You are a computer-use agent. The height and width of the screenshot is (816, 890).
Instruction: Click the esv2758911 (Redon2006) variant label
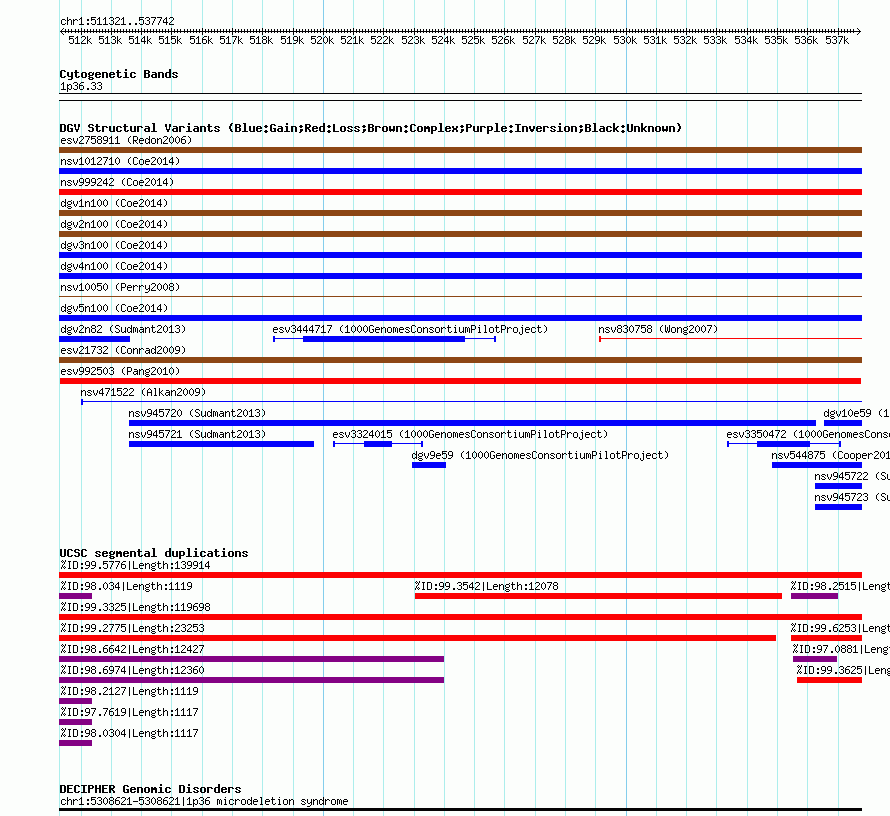(126, 140)
